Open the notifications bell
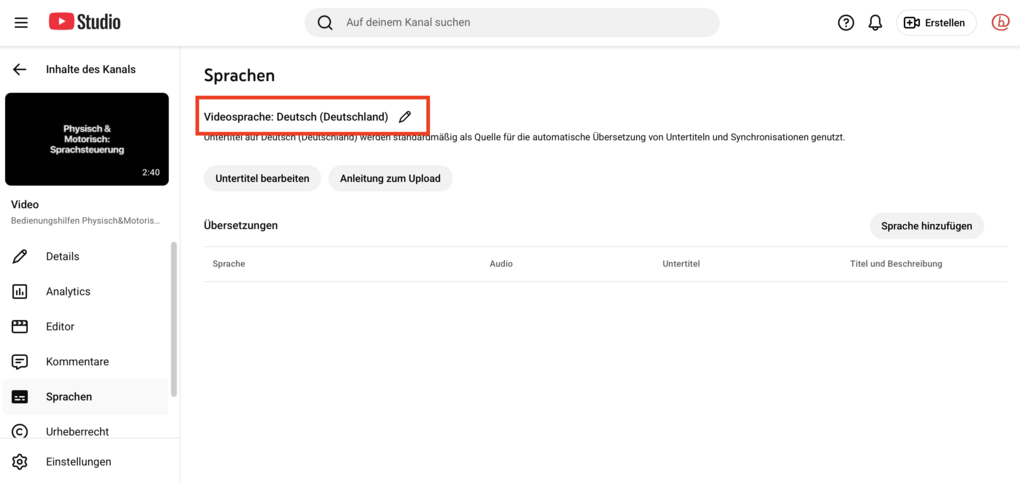 [x=875, y=23]
